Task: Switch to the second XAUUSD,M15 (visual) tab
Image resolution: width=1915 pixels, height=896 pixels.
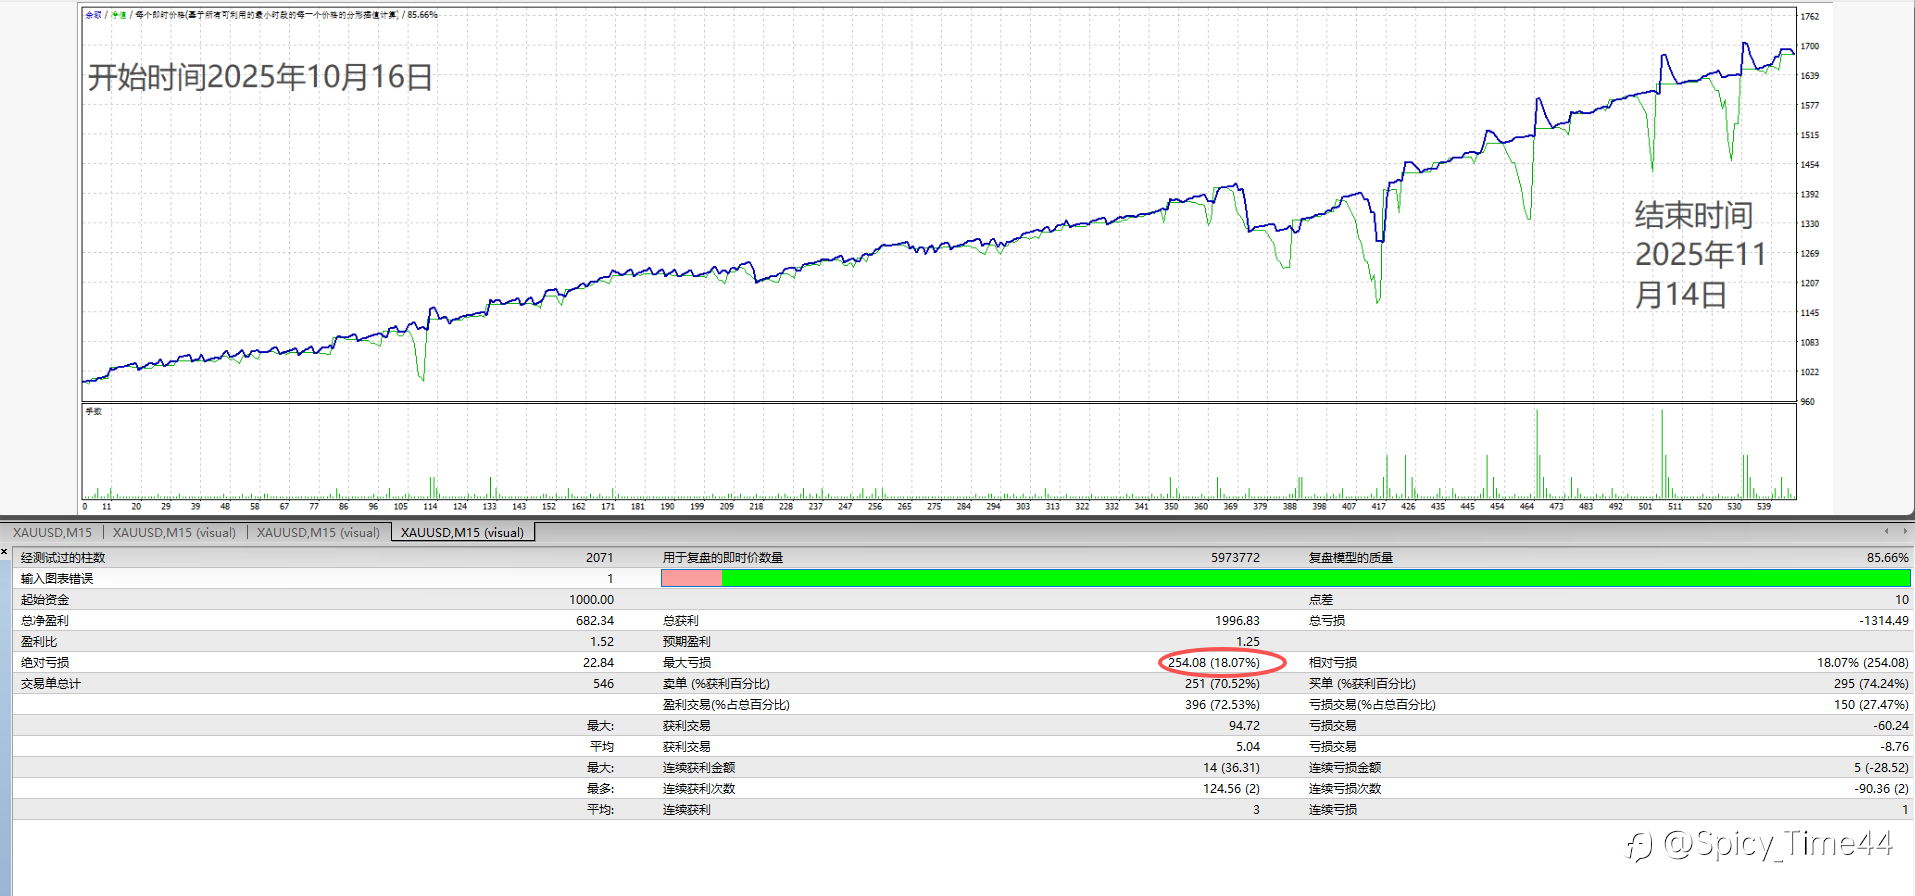Action: point(174,533)
